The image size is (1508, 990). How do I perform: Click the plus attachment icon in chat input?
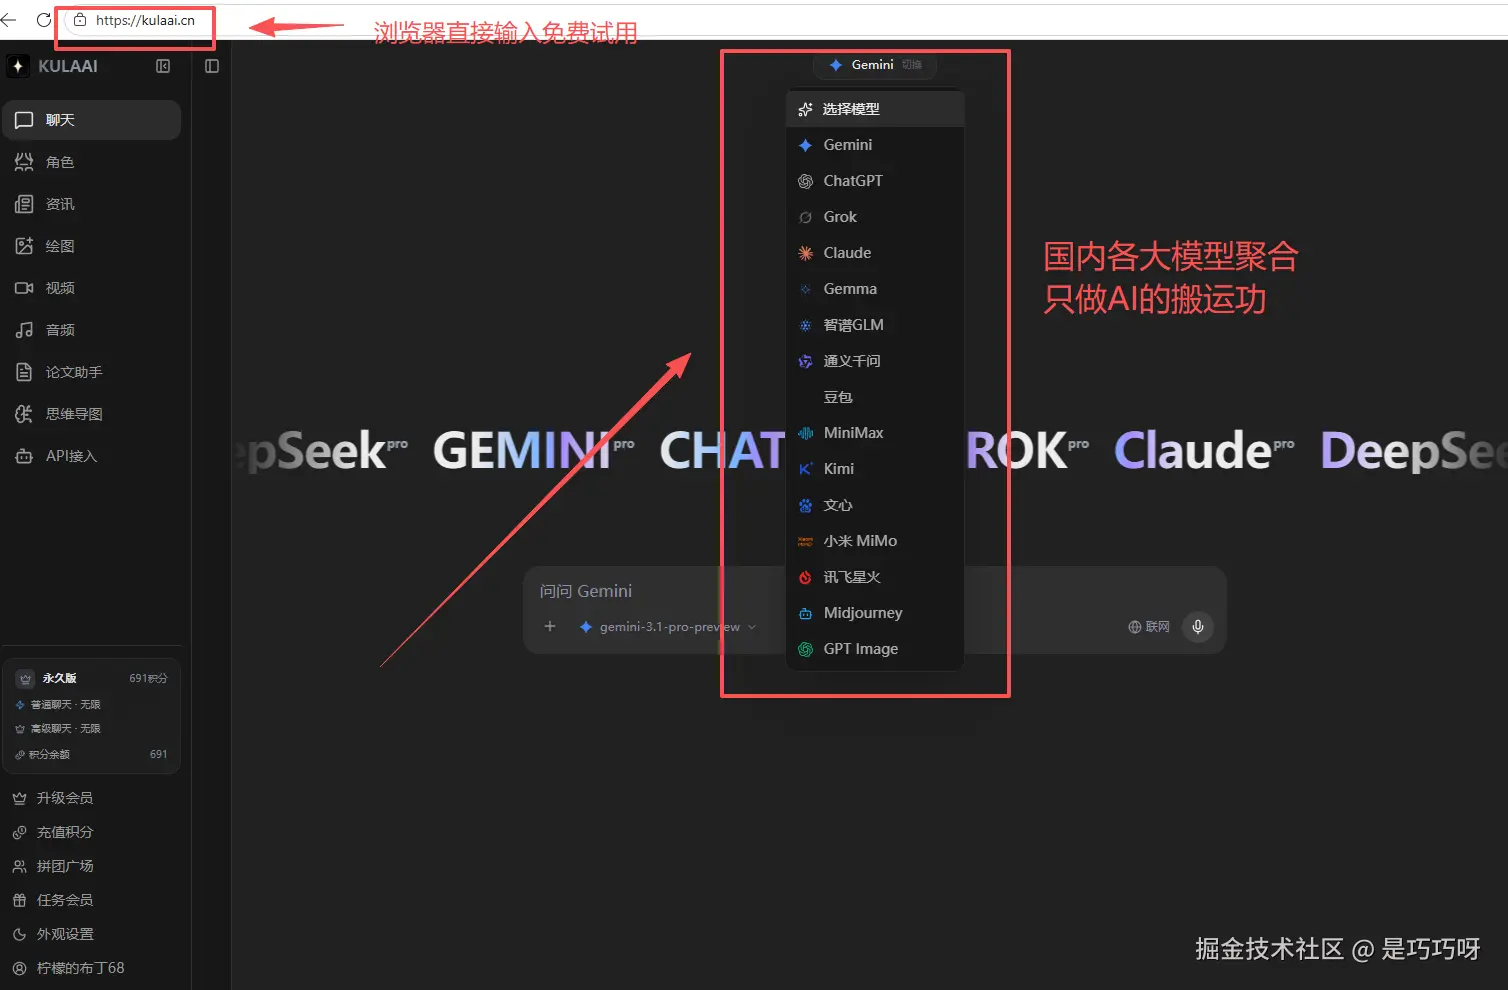coord(550,626)
